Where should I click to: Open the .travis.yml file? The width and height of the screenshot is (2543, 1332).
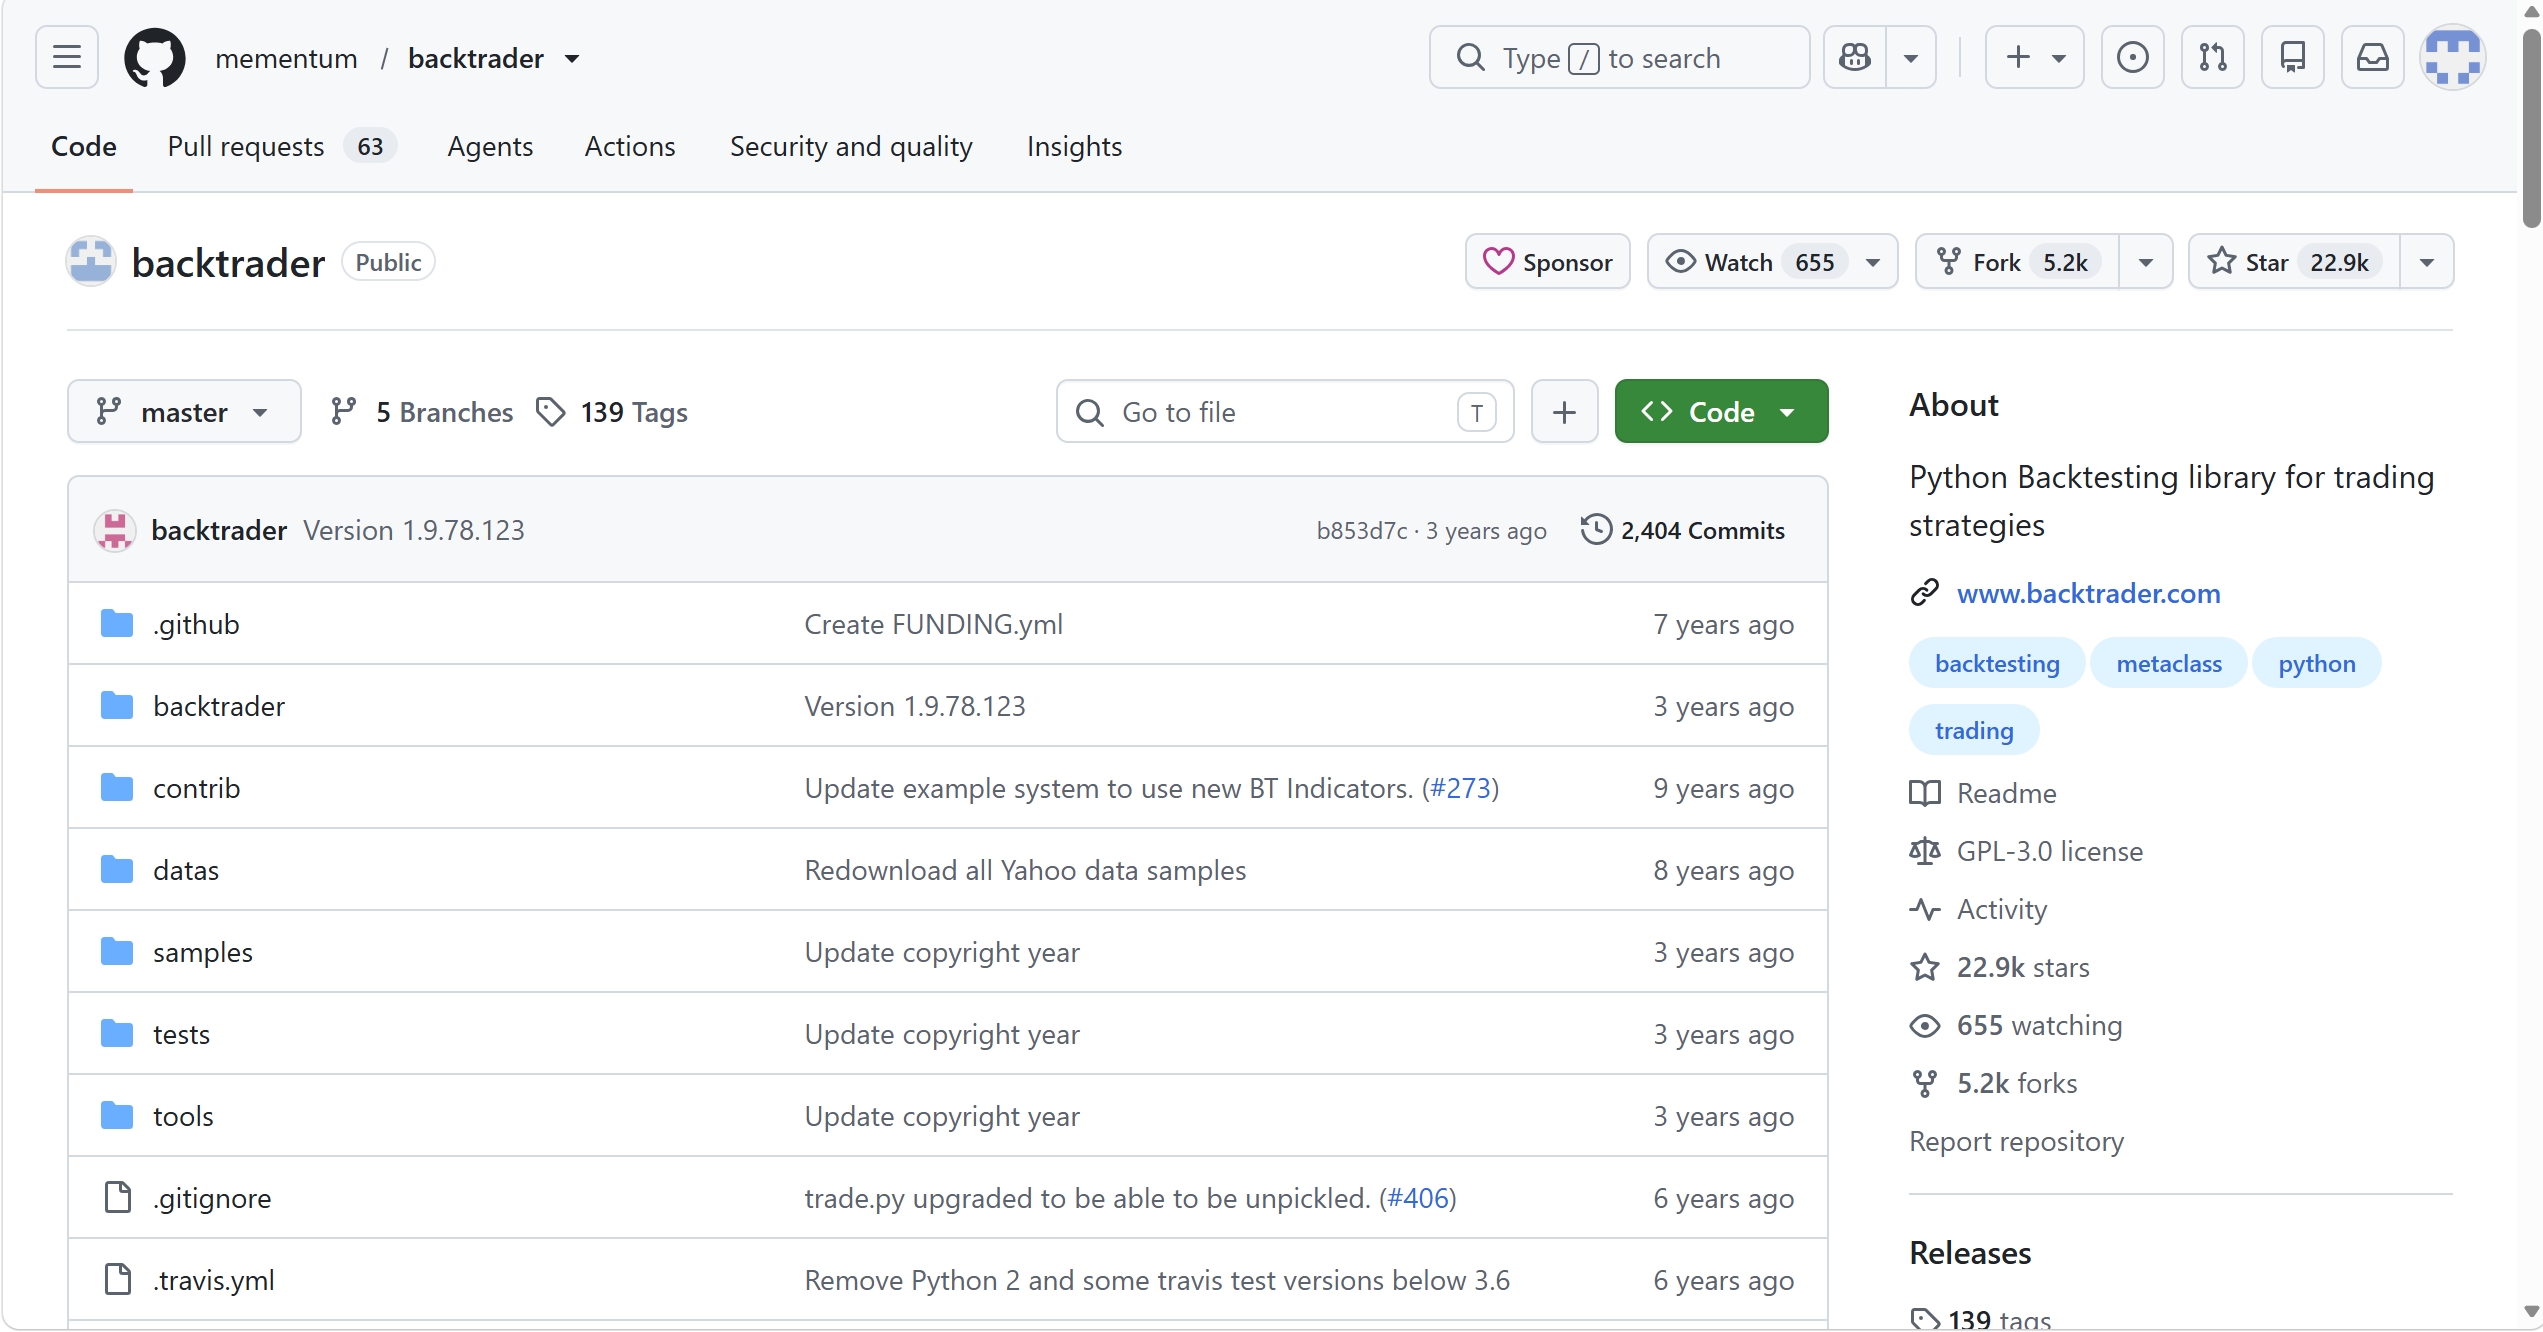214,1280
